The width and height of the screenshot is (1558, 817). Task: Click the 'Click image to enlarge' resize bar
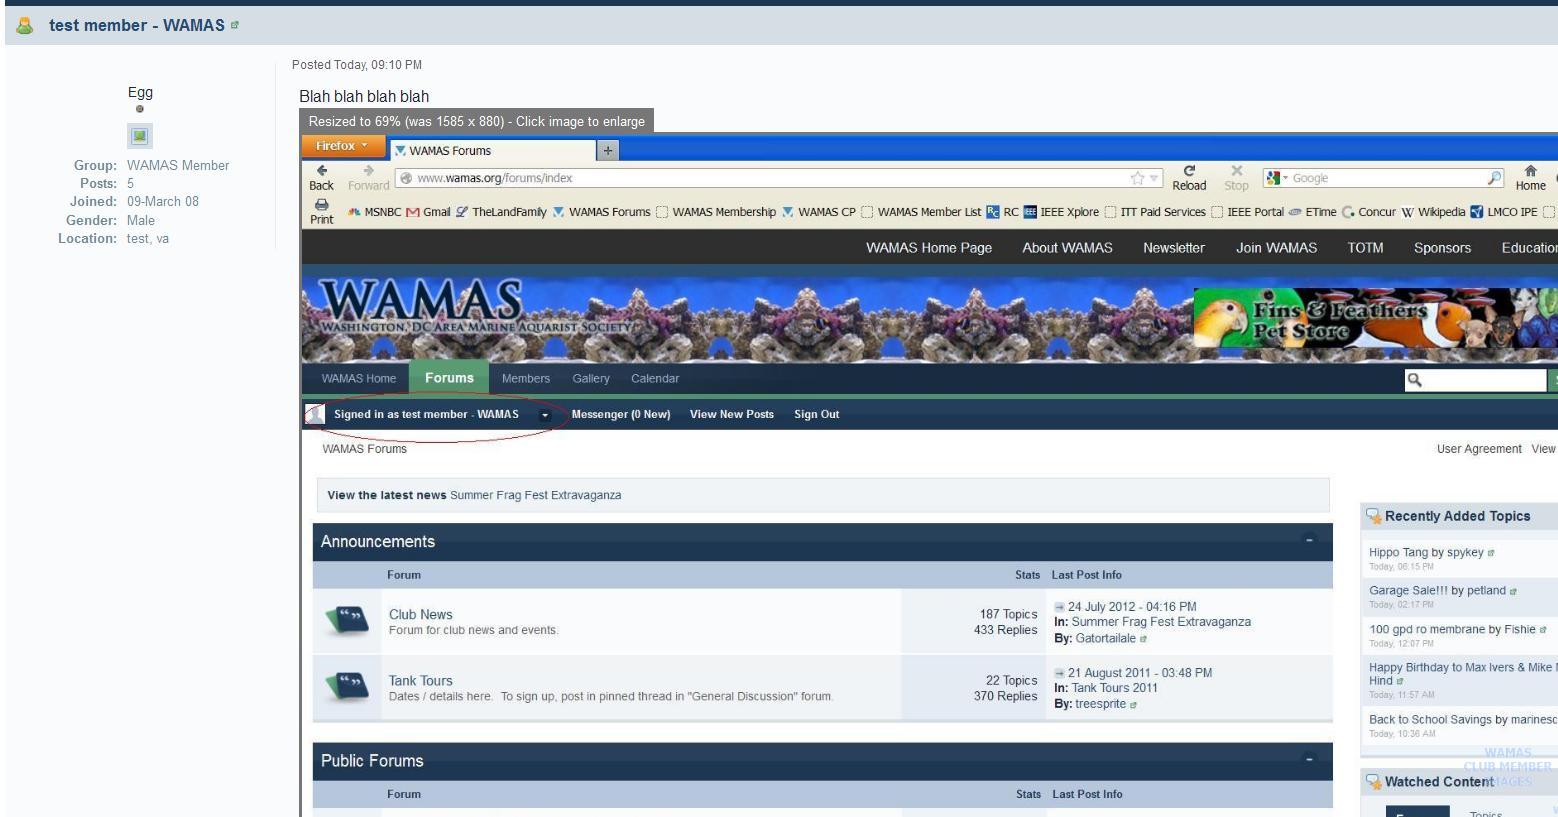click(476, 121)
